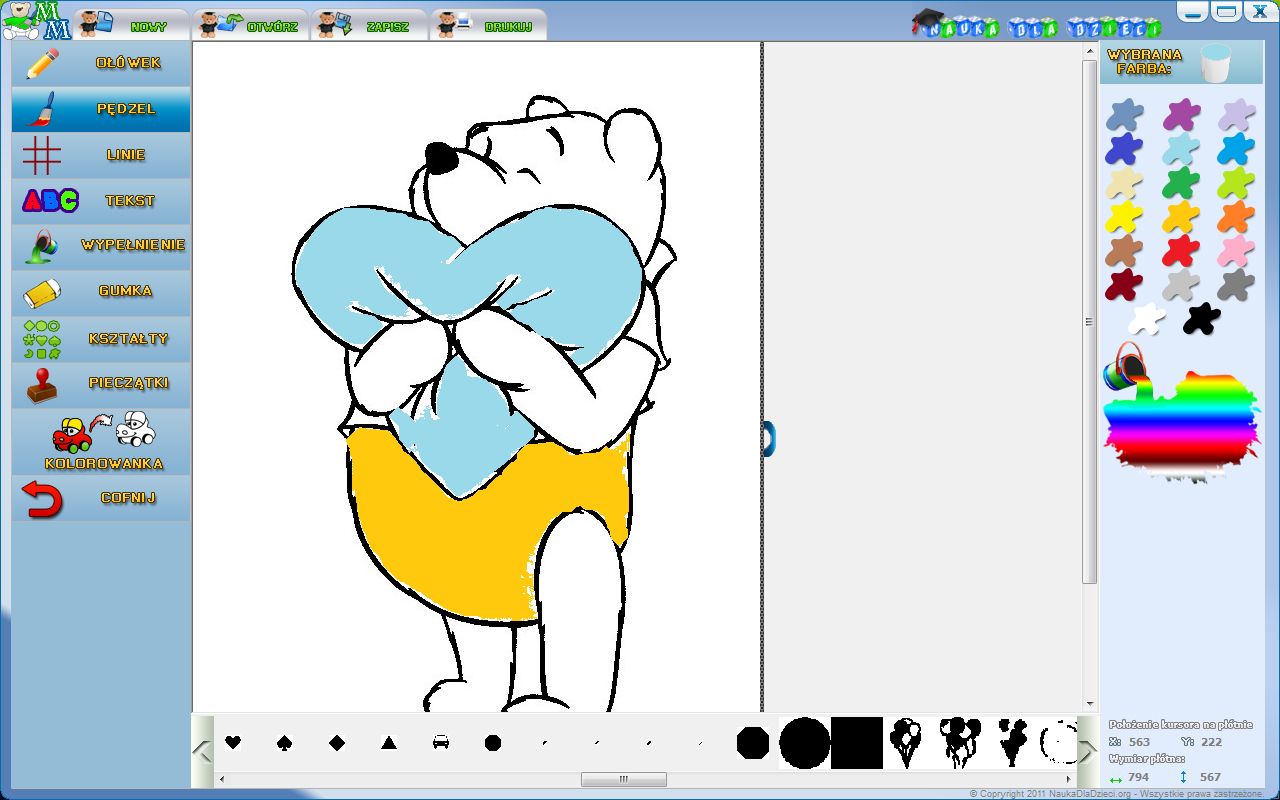Select the large circle brush shape
This screenshot has width=1280, height=800.
tap(805, 743)
